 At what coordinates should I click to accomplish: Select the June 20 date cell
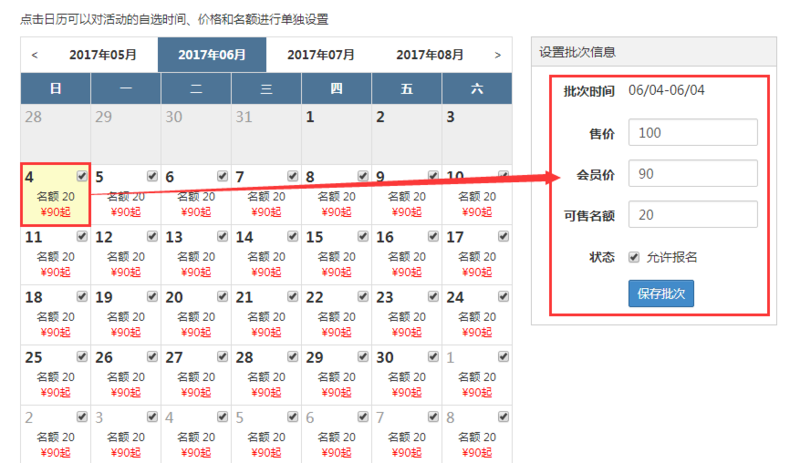click(195, 314)
